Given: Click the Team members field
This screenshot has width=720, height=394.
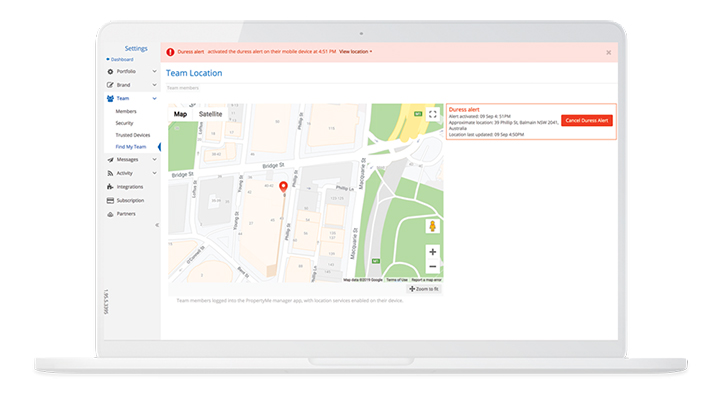Looking at the screenshot, I should (x=183, y=88).
